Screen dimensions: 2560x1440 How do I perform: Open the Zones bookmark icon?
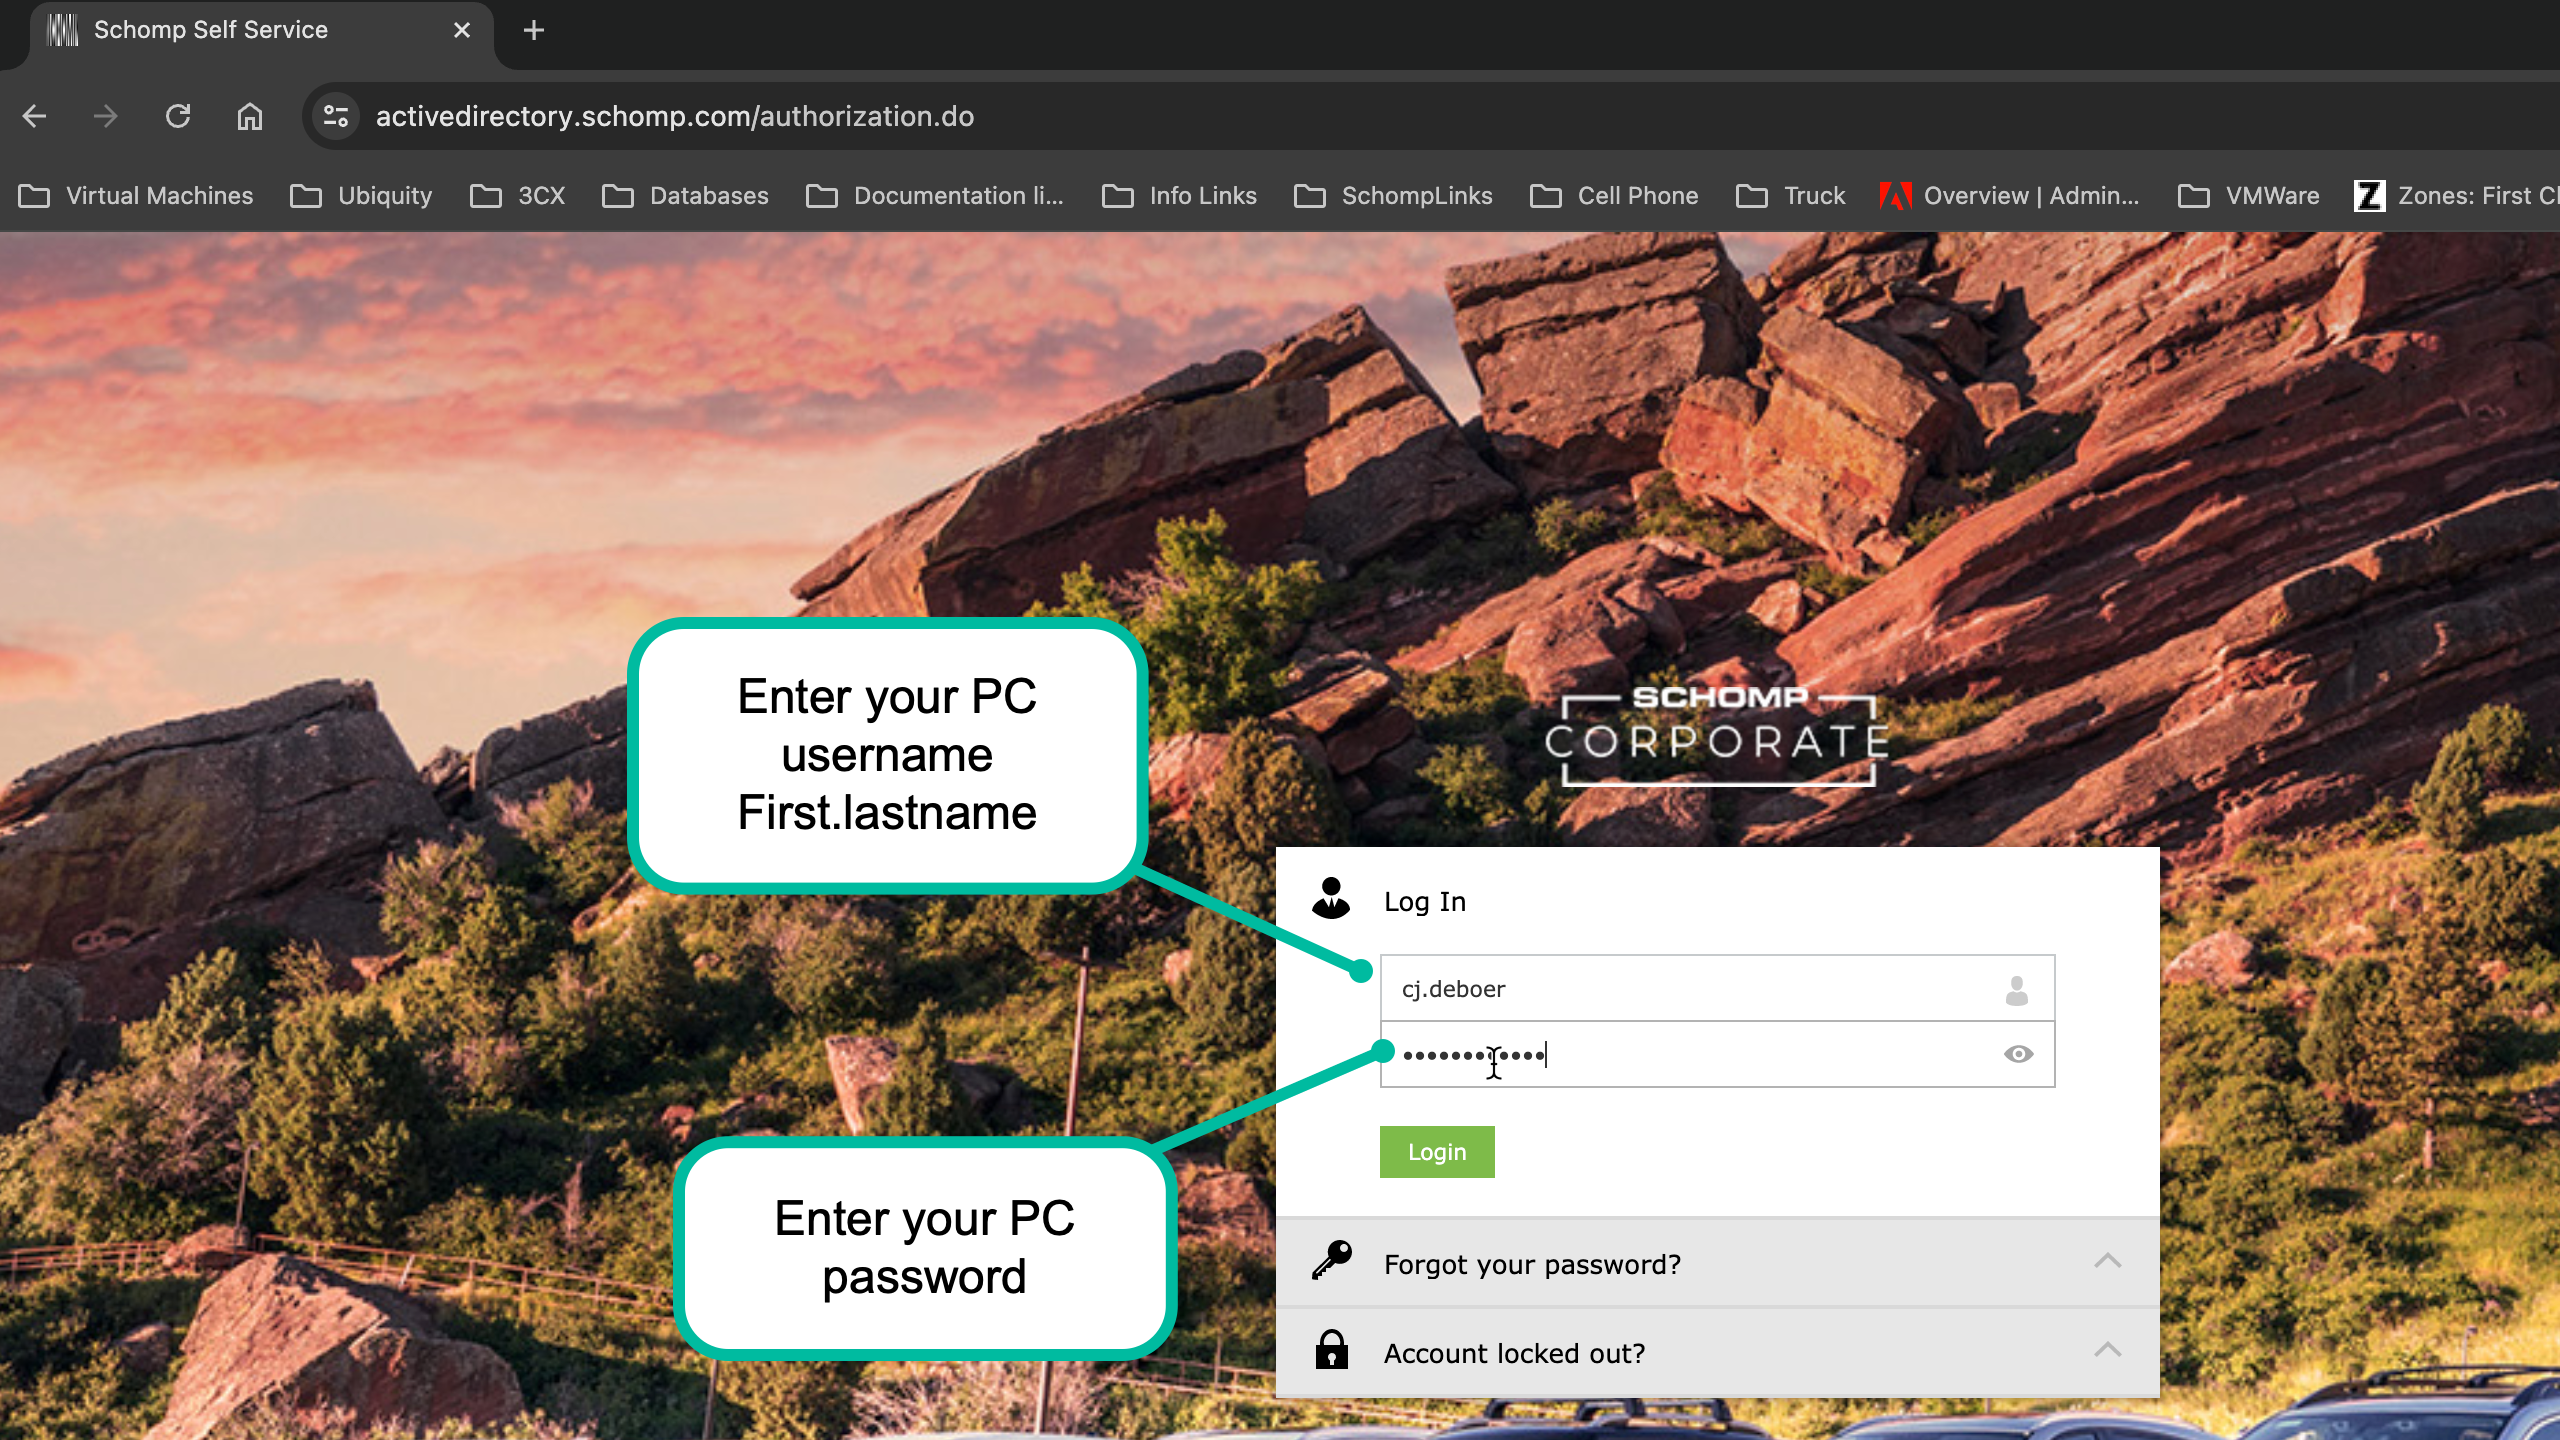pyautogui.click(x=2369, y=196)
